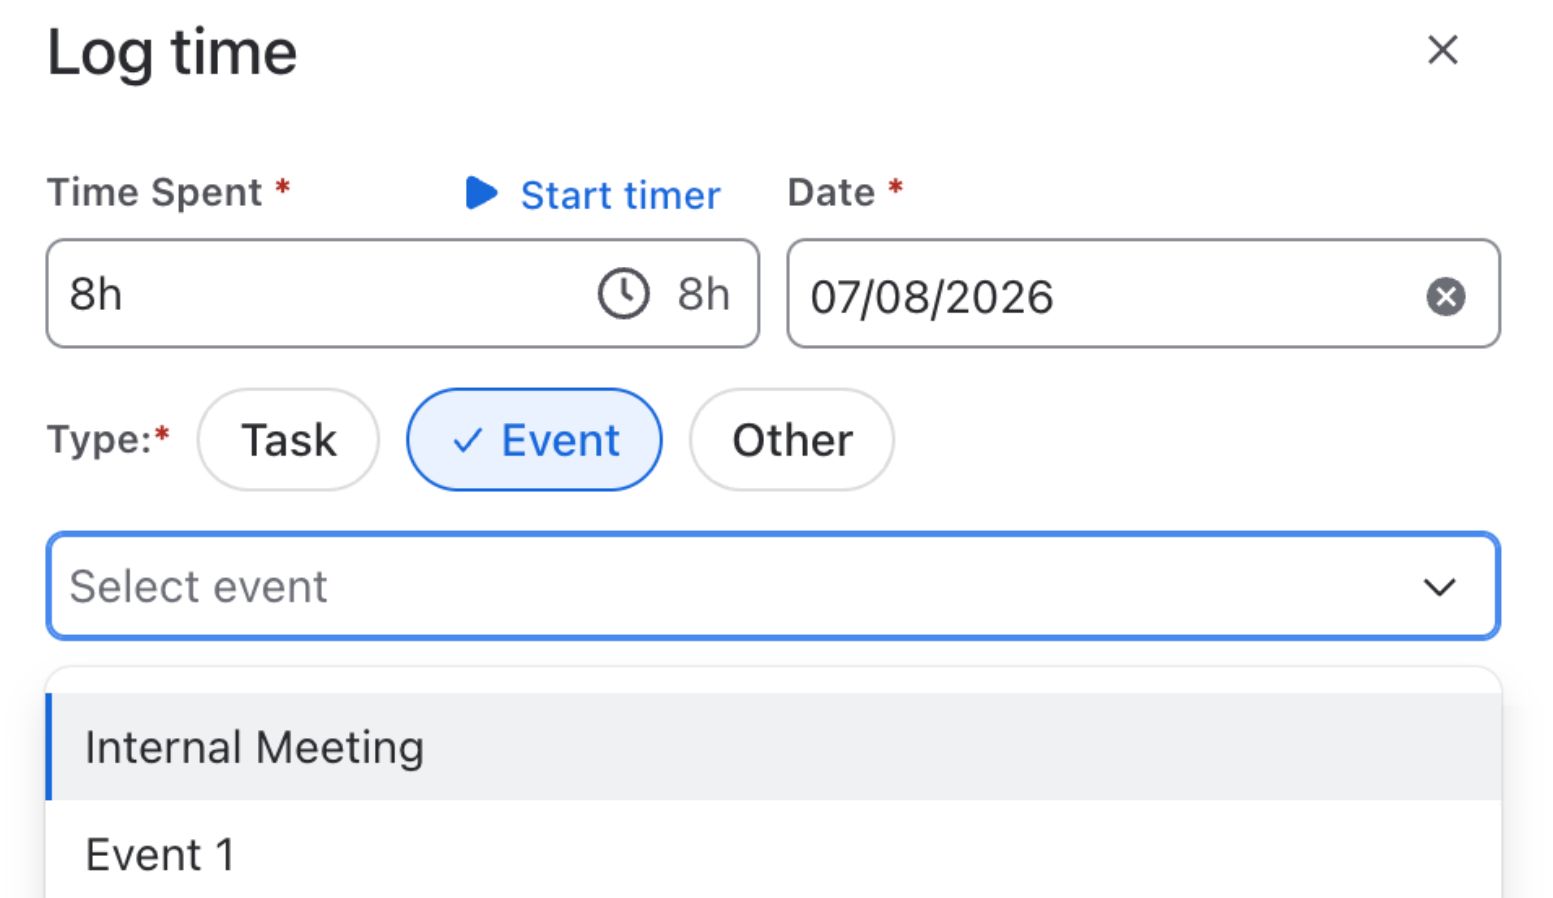The width and height of the screenshot is (1553, 898).
Task: Click the clock icon in Time Spent field
Action: pyautogui.click(x=623, y=294)
